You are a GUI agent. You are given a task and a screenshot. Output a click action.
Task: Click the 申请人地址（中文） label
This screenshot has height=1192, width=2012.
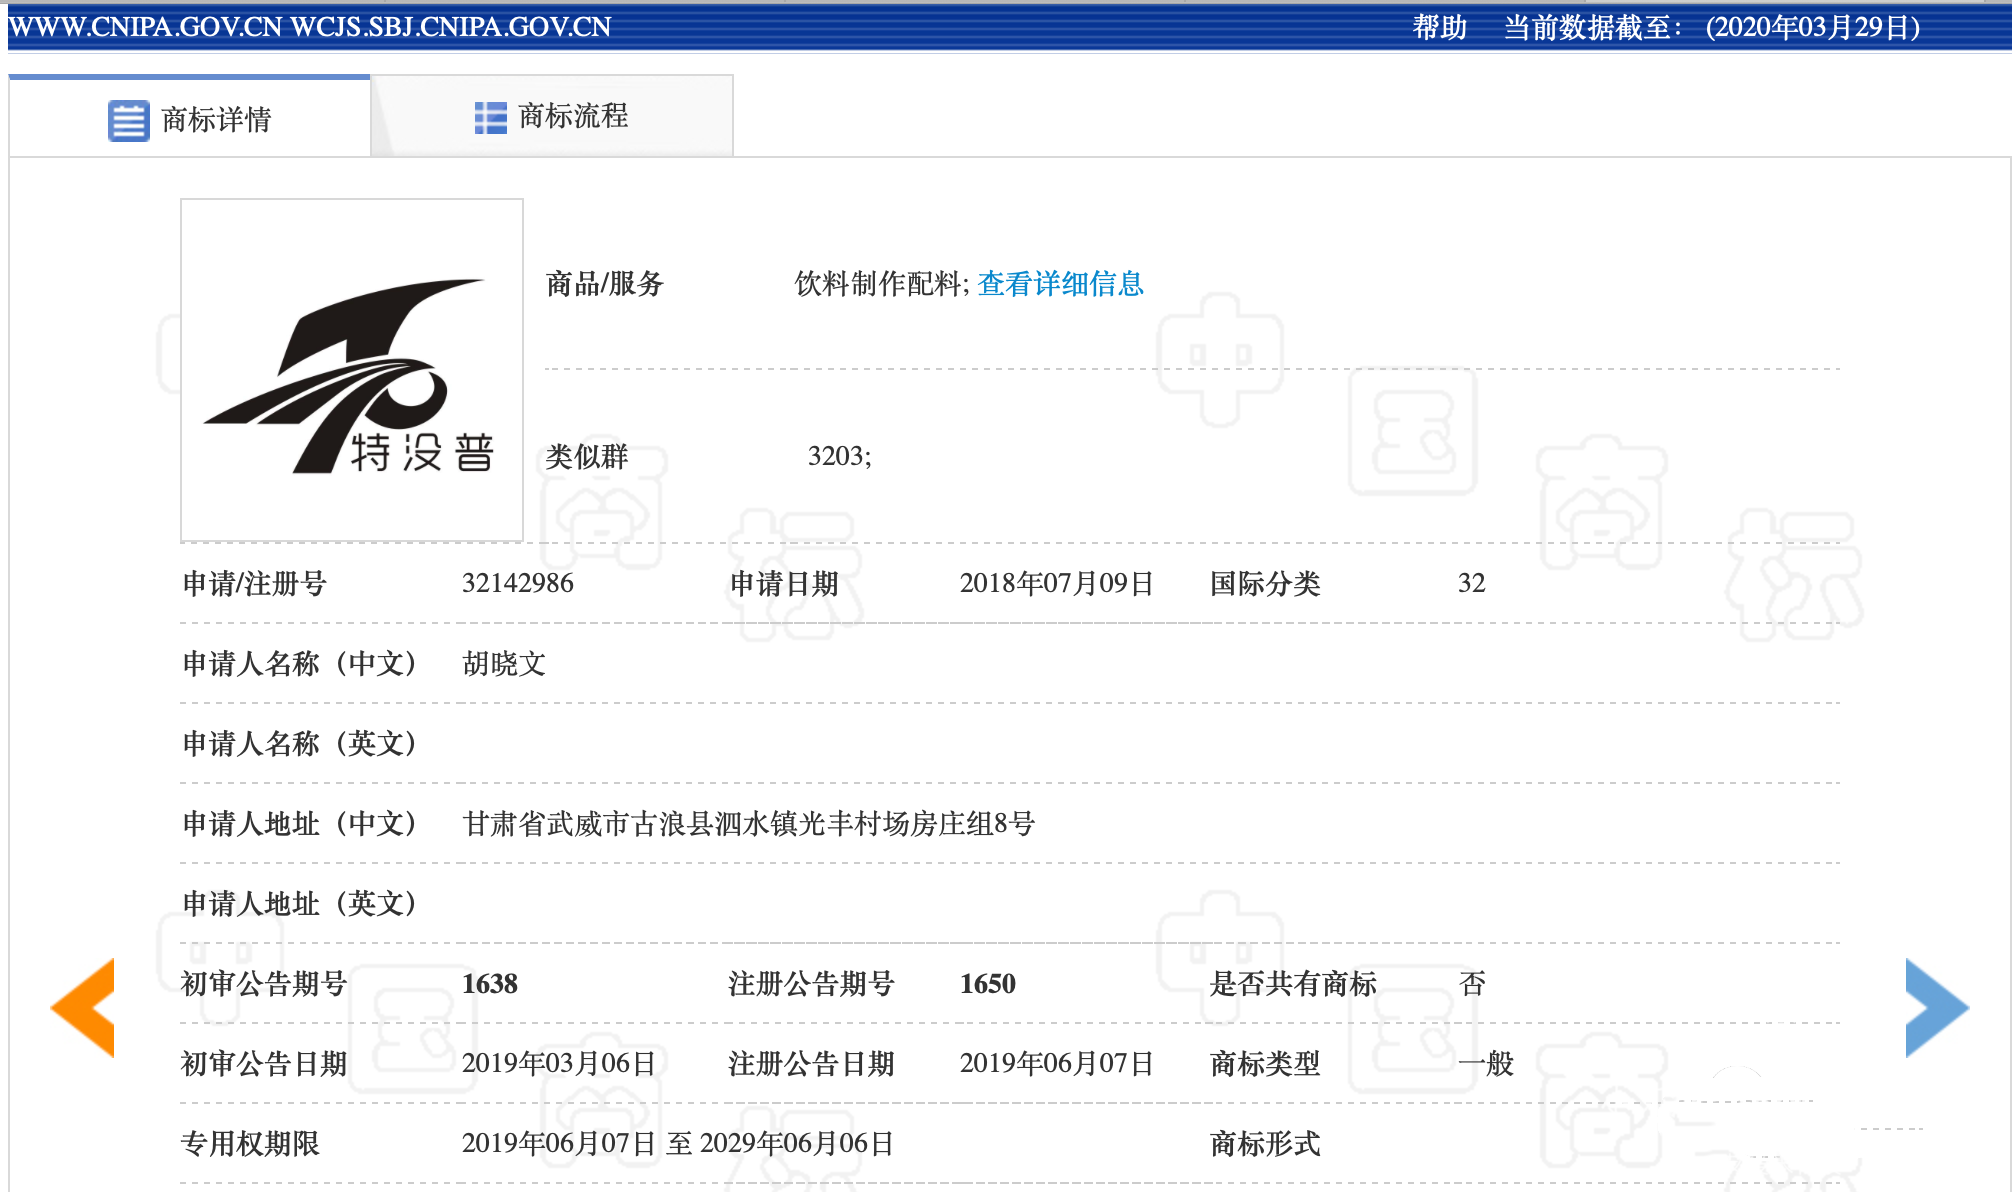tap(300, 823)
